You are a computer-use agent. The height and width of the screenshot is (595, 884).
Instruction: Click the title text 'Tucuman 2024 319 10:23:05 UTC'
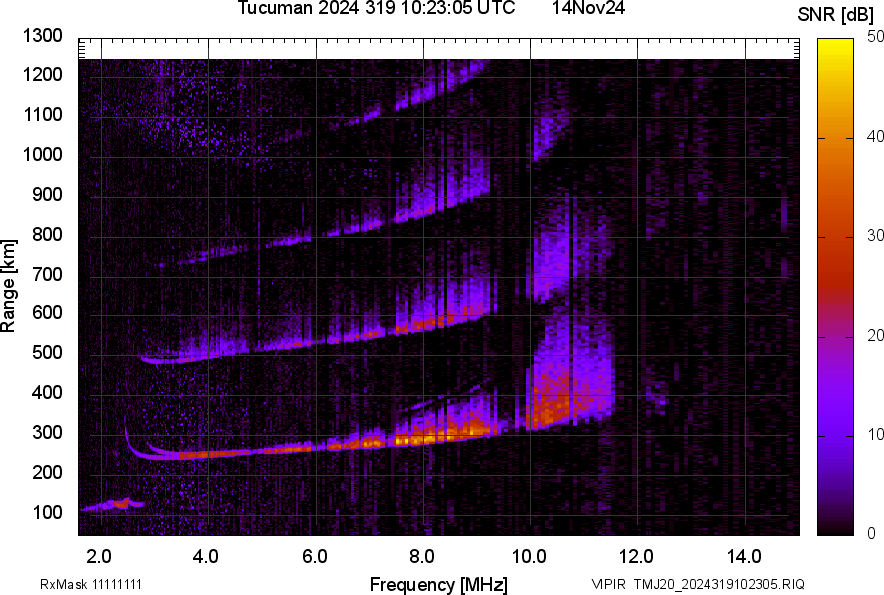point(376,8)
